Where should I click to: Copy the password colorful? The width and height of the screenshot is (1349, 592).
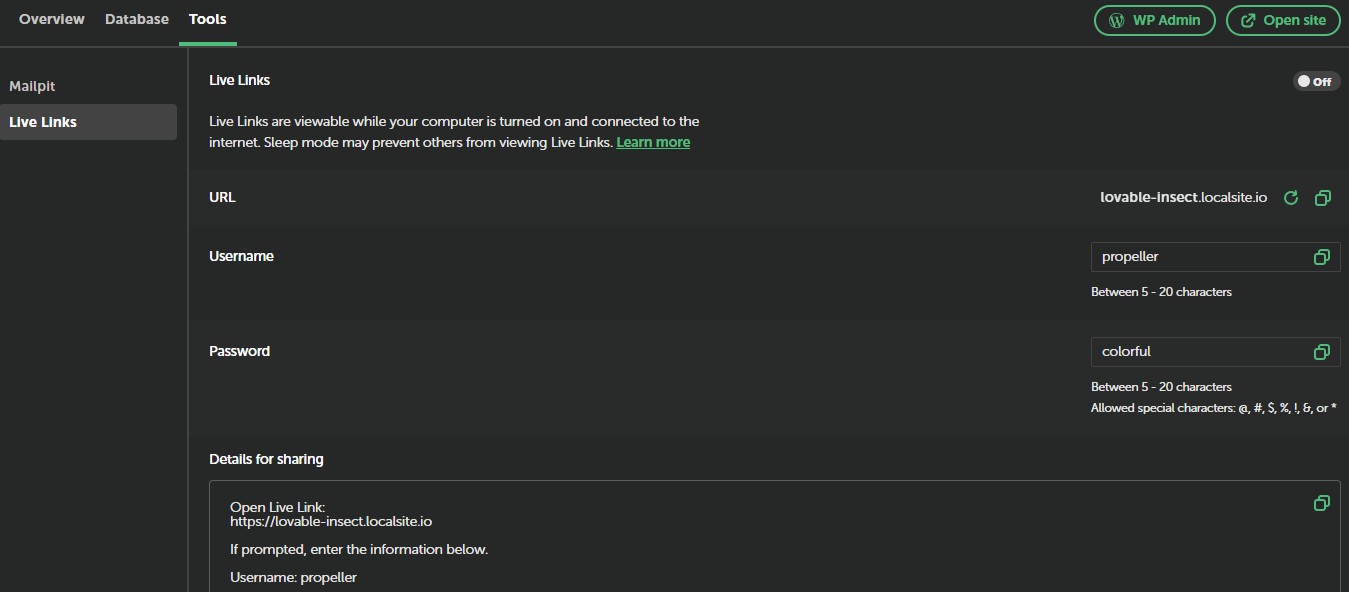pos(1321,352)
